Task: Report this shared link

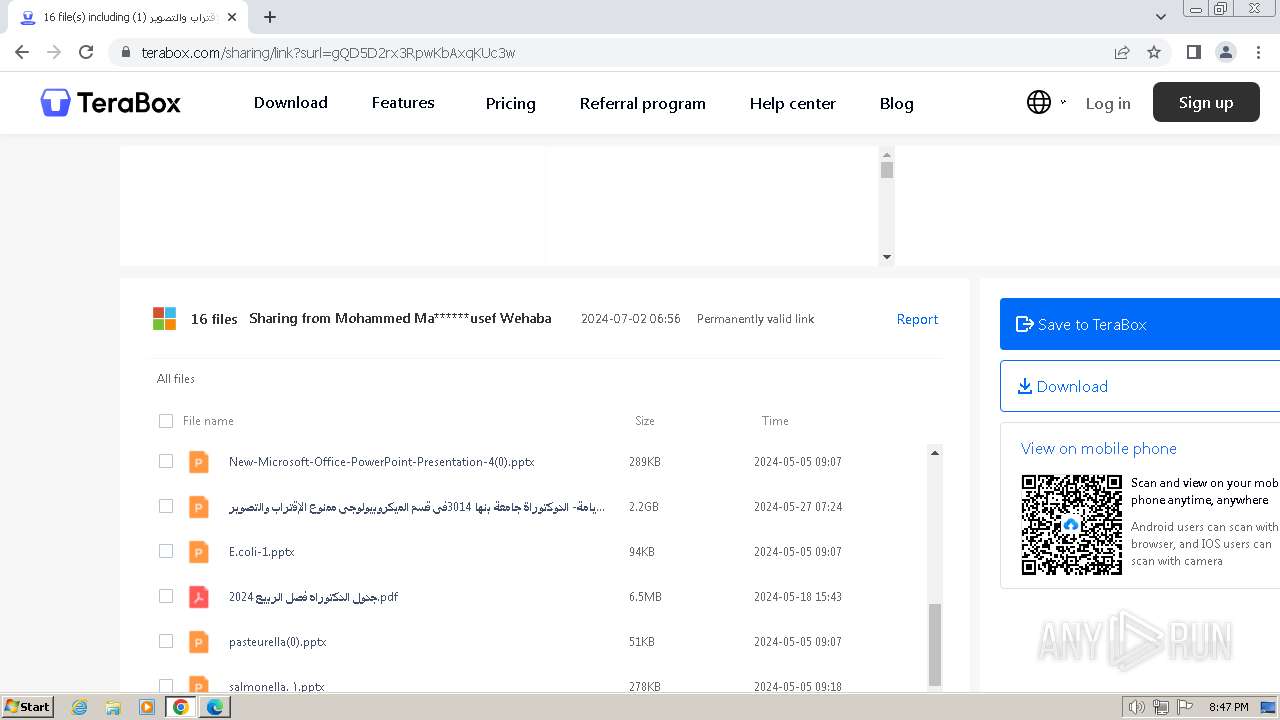Action: click(917, 319)
